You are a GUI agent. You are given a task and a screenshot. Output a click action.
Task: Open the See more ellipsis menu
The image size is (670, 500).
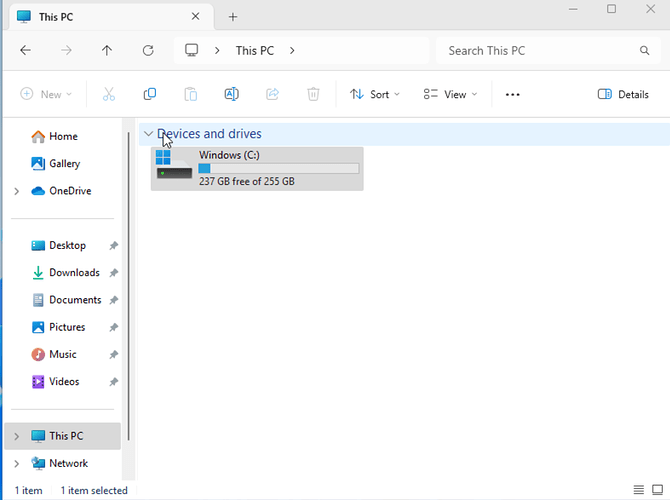512,94
